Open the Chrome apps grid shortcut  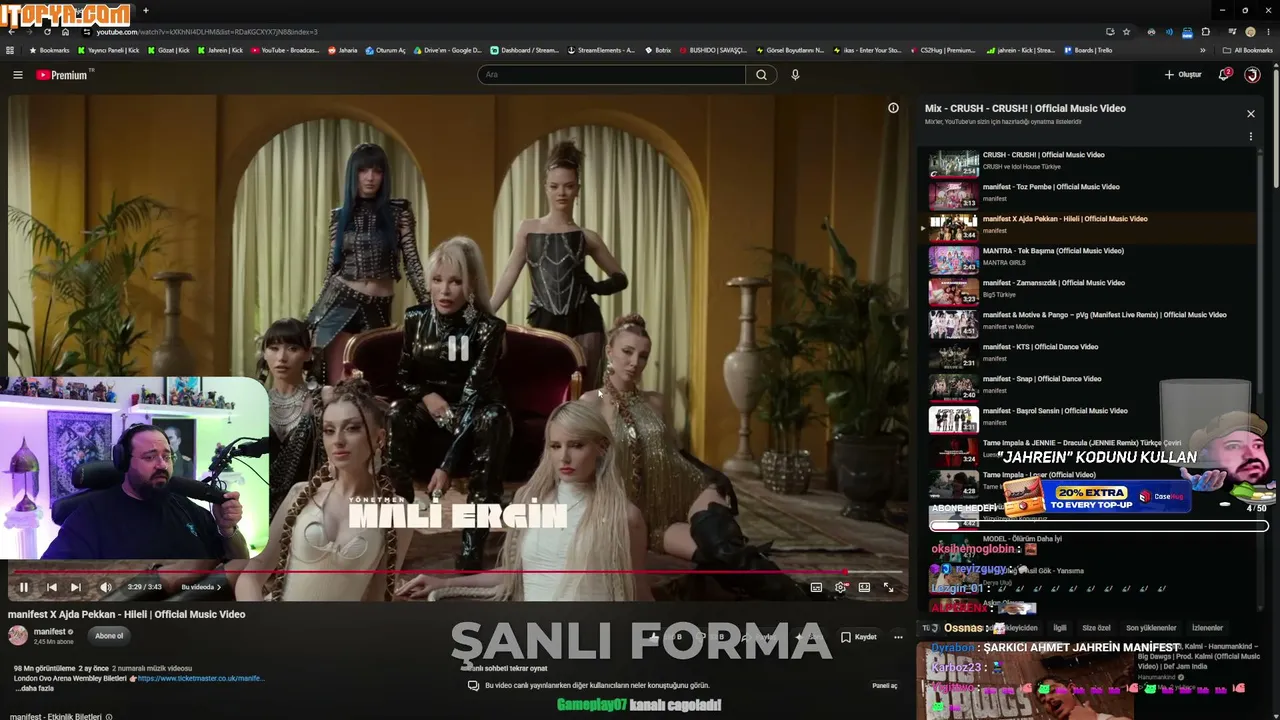[x=10, y=50]
